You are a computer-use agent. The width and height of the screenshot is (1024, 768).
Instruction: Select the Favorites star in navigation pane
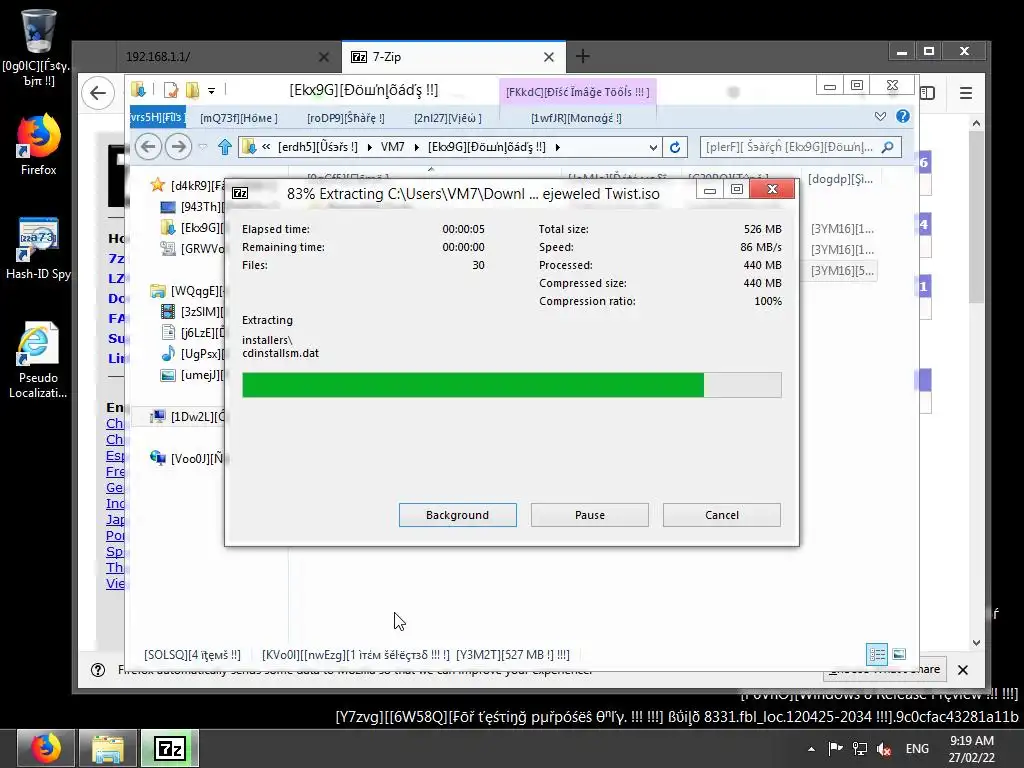pyautogui.click(x=157, y=185)
